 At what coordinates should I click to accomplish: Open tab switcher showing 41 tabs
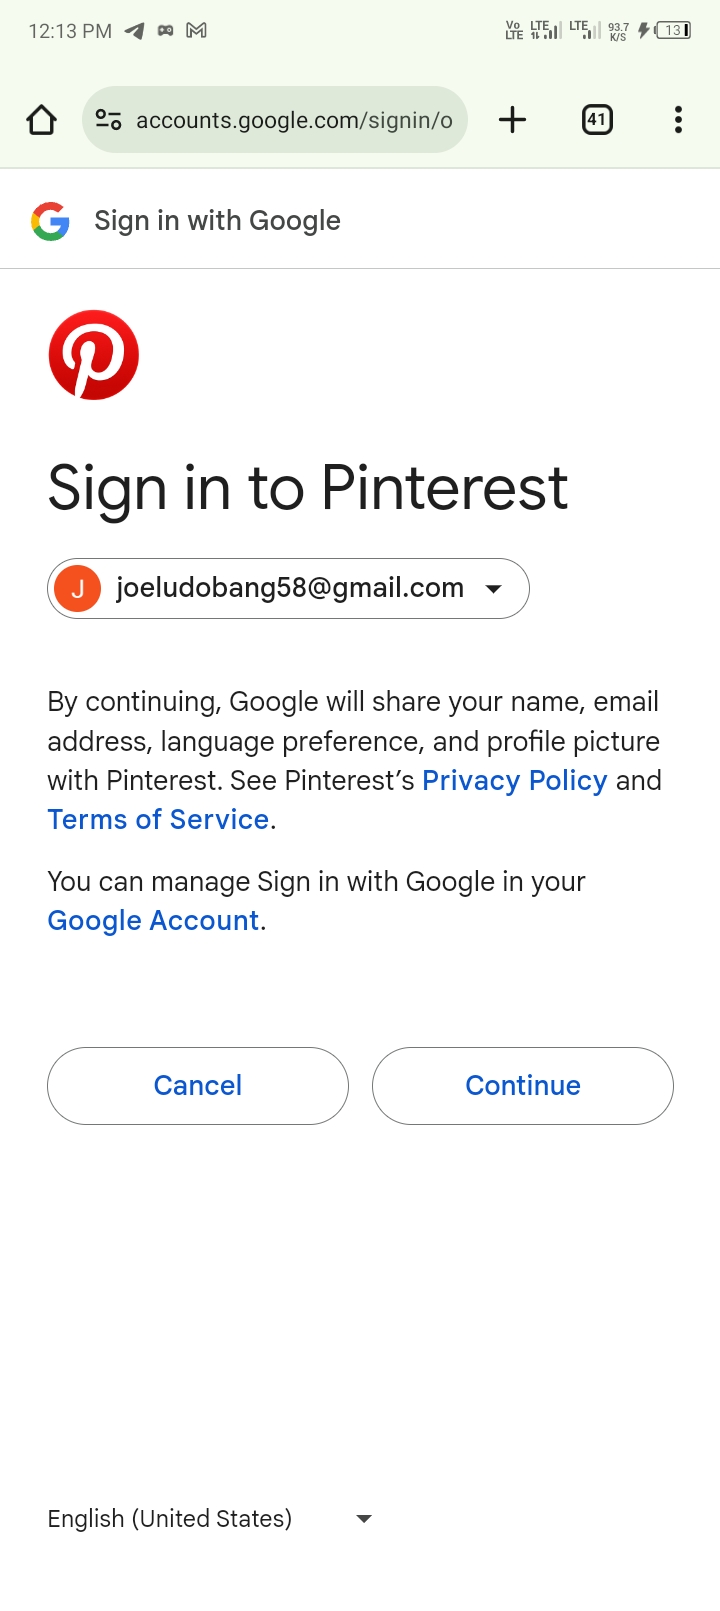coord(597,120)
